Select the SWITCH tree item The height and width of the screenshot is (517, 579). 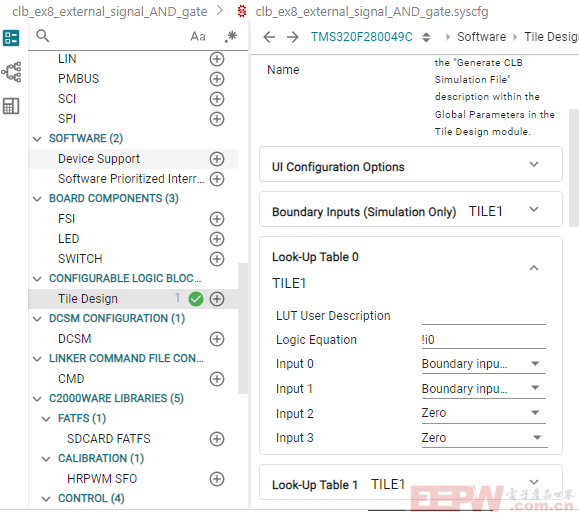tap(80, 259)
